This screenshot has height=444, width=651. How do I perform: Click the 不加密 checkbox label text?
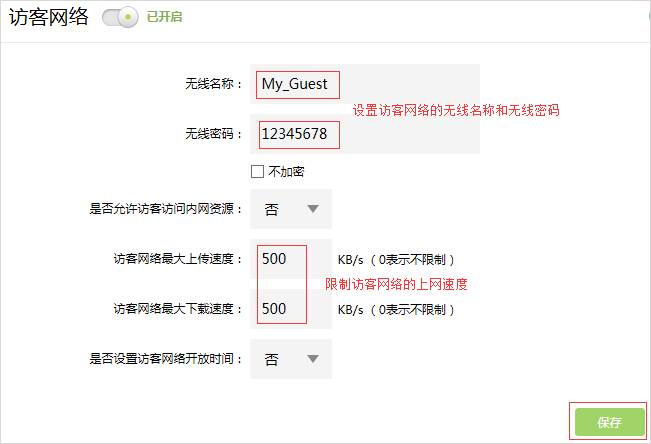(x=285, y=171)
